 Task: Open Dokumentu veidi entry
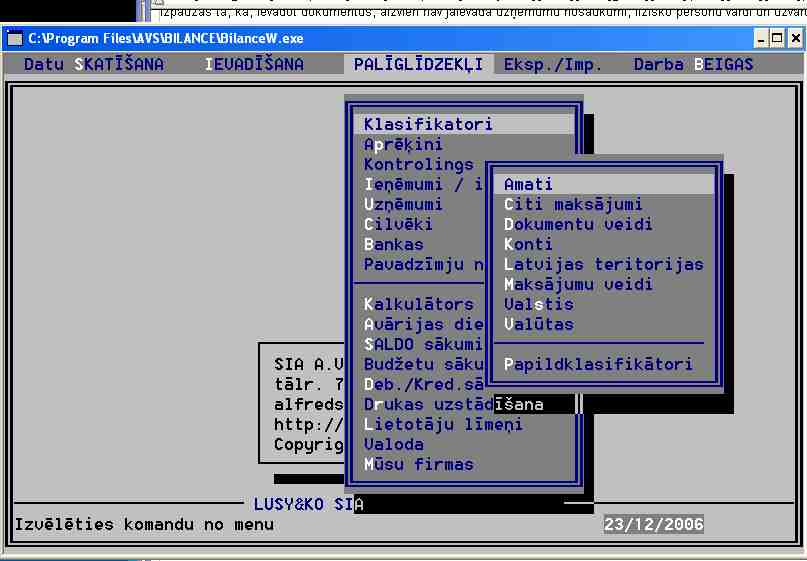coord(578,224)
